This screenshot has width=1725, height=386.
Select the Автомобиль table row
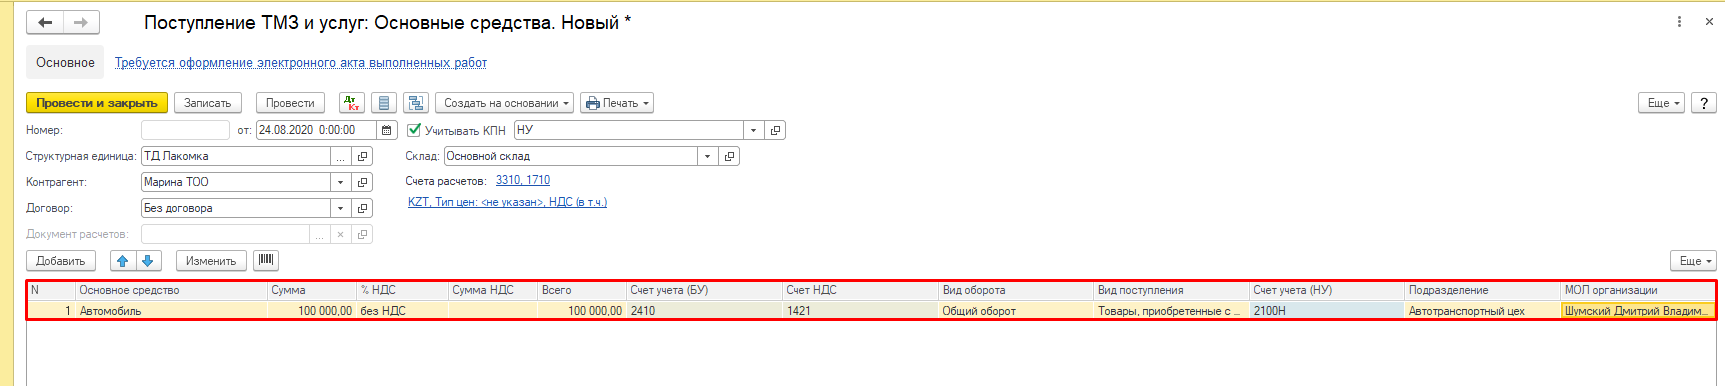click(x=871, y=311)
